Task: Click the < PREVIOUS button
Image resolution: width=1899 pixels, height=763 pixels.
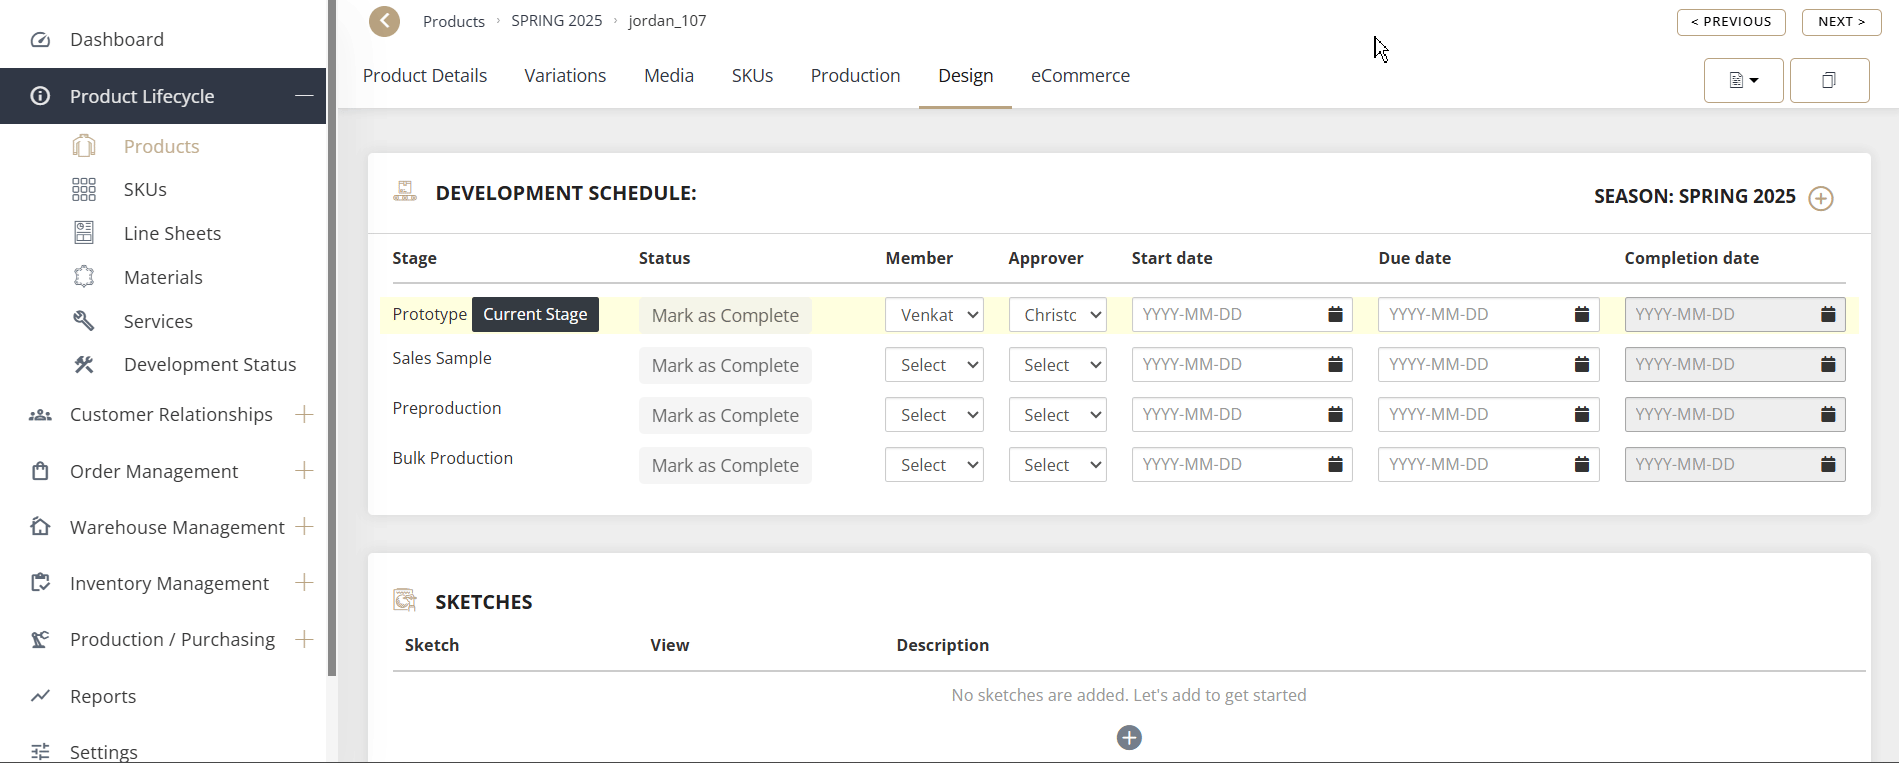Action: [1730, 22]
